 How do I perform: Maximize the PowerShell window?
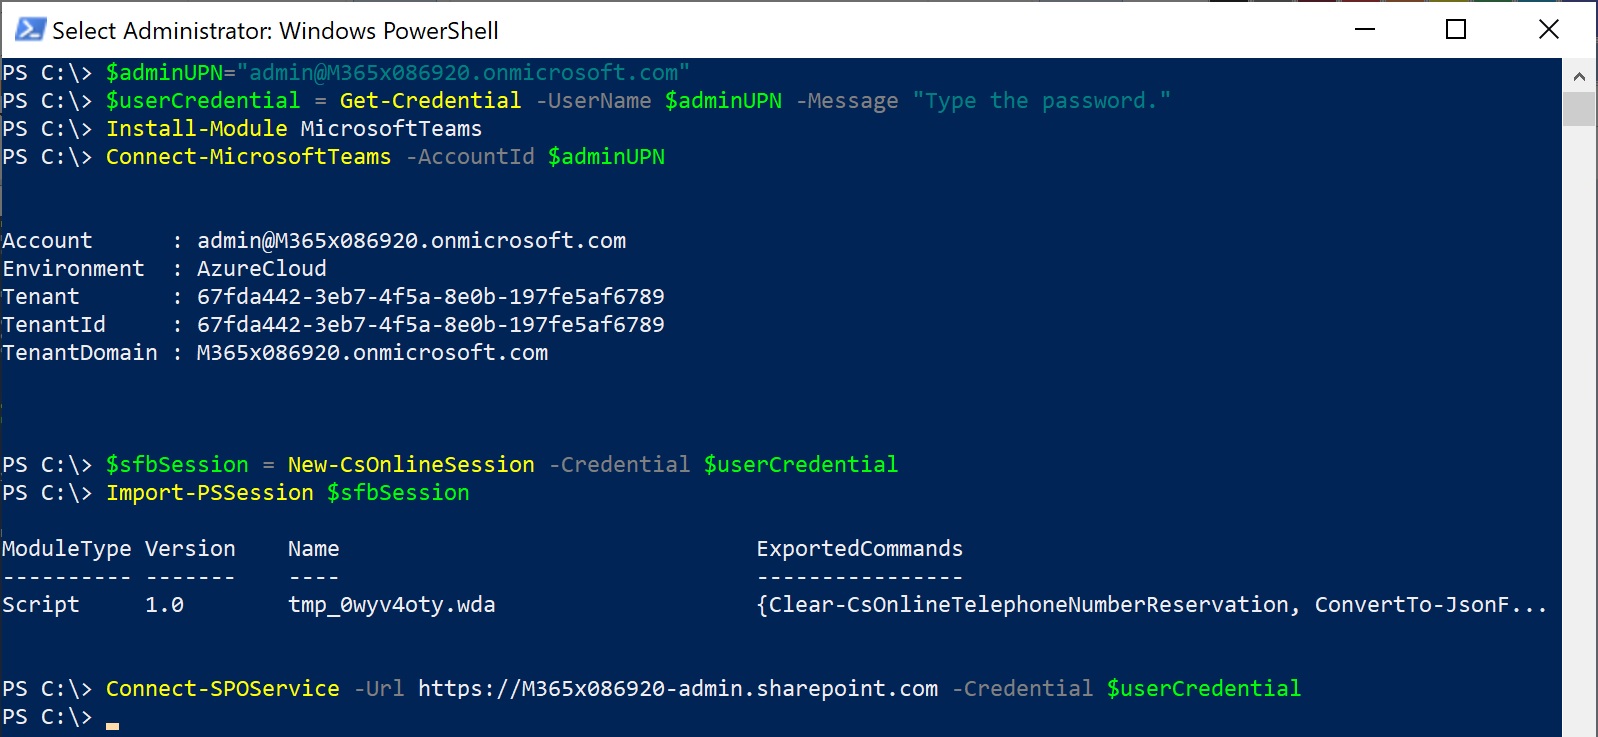(x=1456, y=29)
